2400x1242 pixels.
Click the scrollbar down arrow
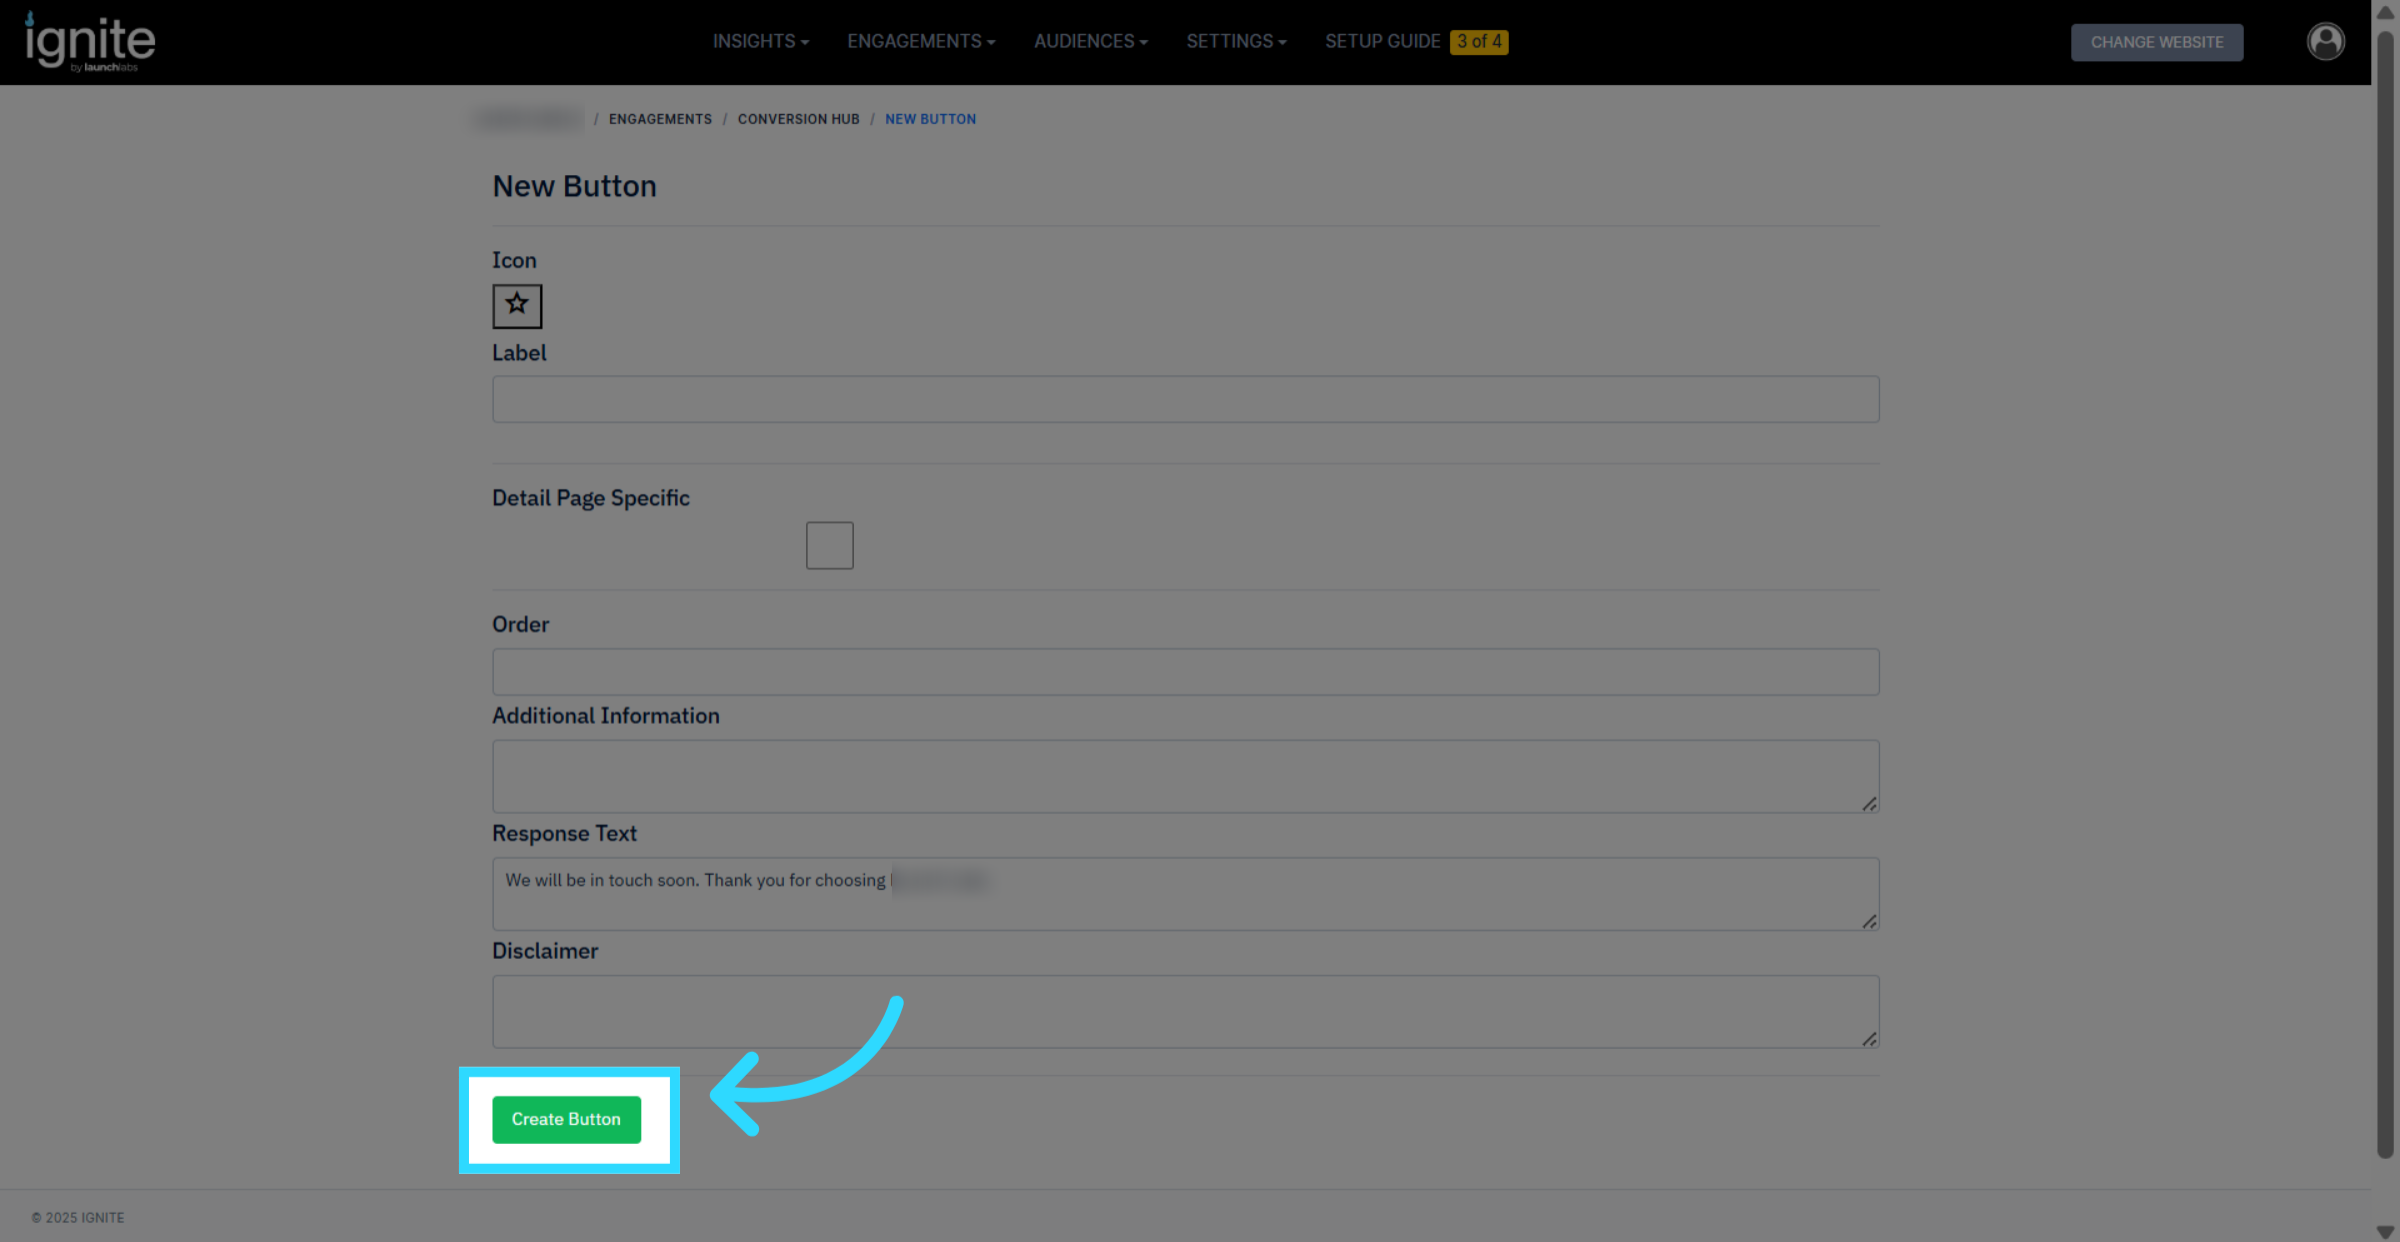click(x=2385, y=1232)
